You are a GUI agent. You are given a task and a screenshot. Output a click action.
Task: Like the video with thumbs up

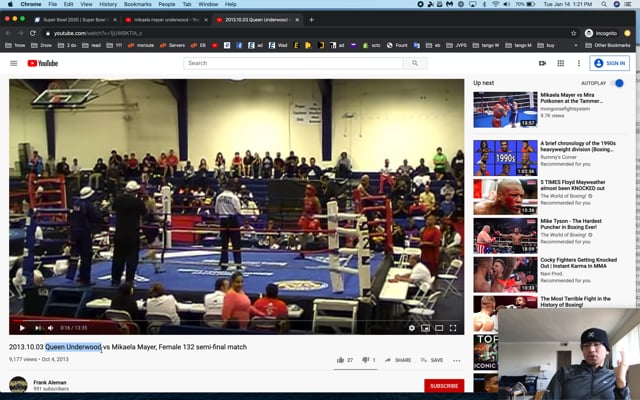(x=341, y=360)
